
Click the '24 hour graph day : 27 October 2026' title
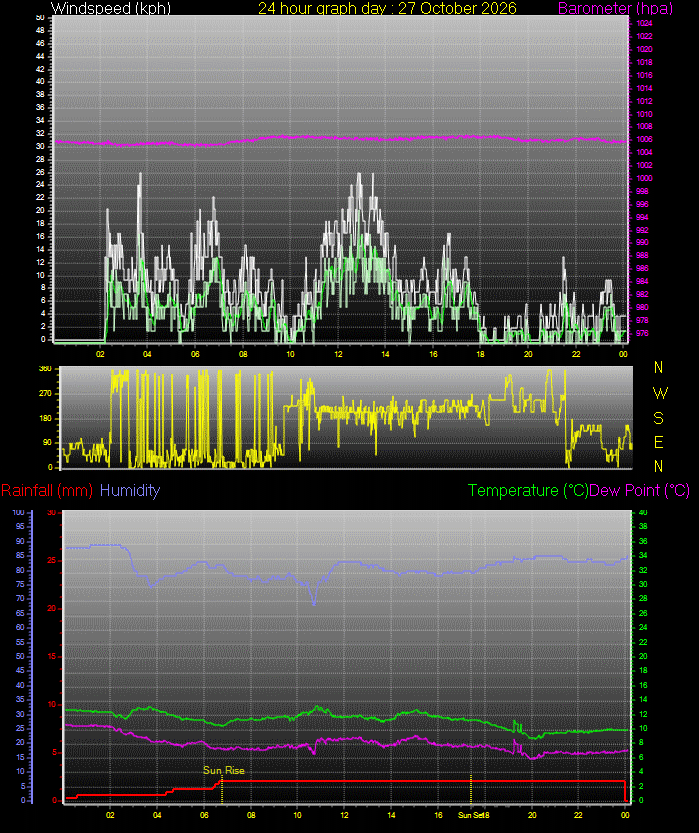click(387, 8)
